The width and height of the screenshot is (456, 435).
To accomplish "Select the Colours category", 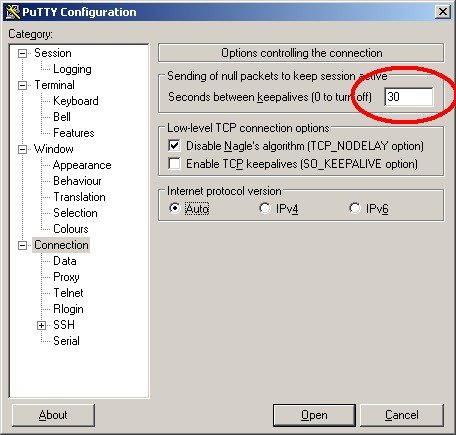I will coord(71,229).
